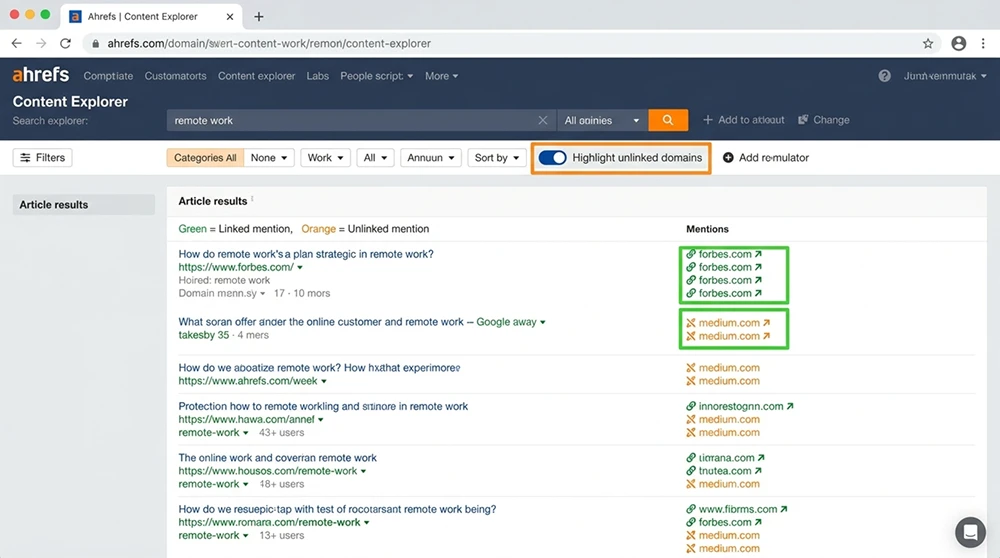Open the browser three-dot menu
1000x558 pixels.
pos(983,43)
